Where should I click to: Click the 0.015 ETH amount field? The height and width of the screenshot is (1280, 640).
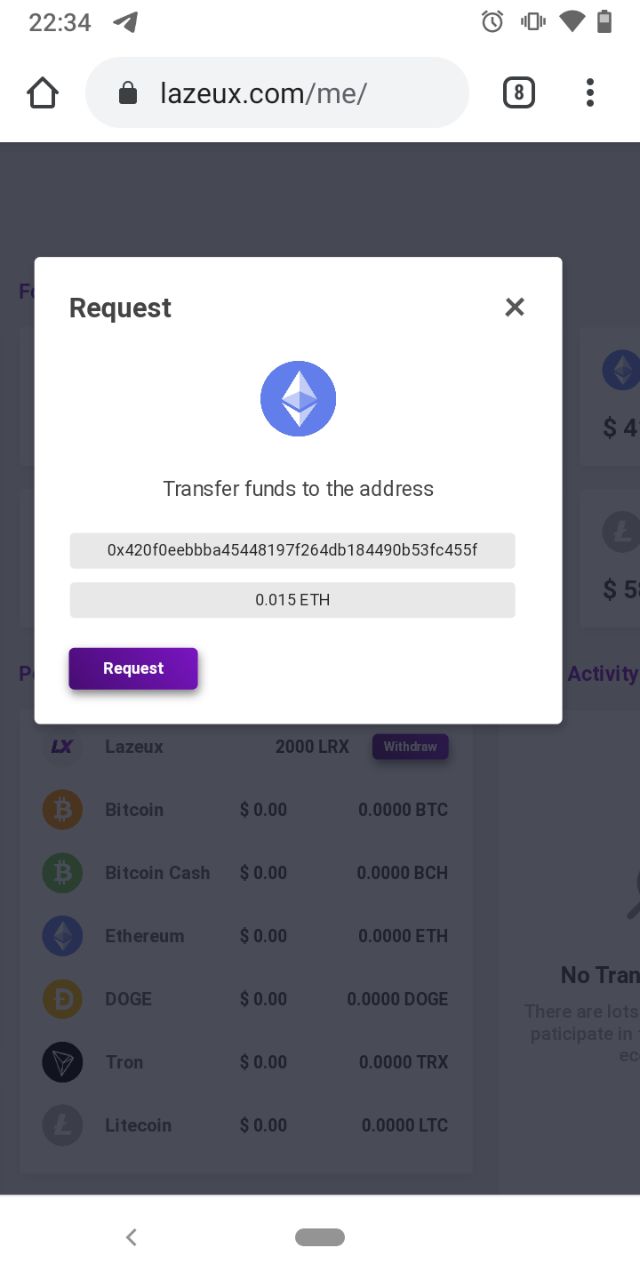pos(292,600)
